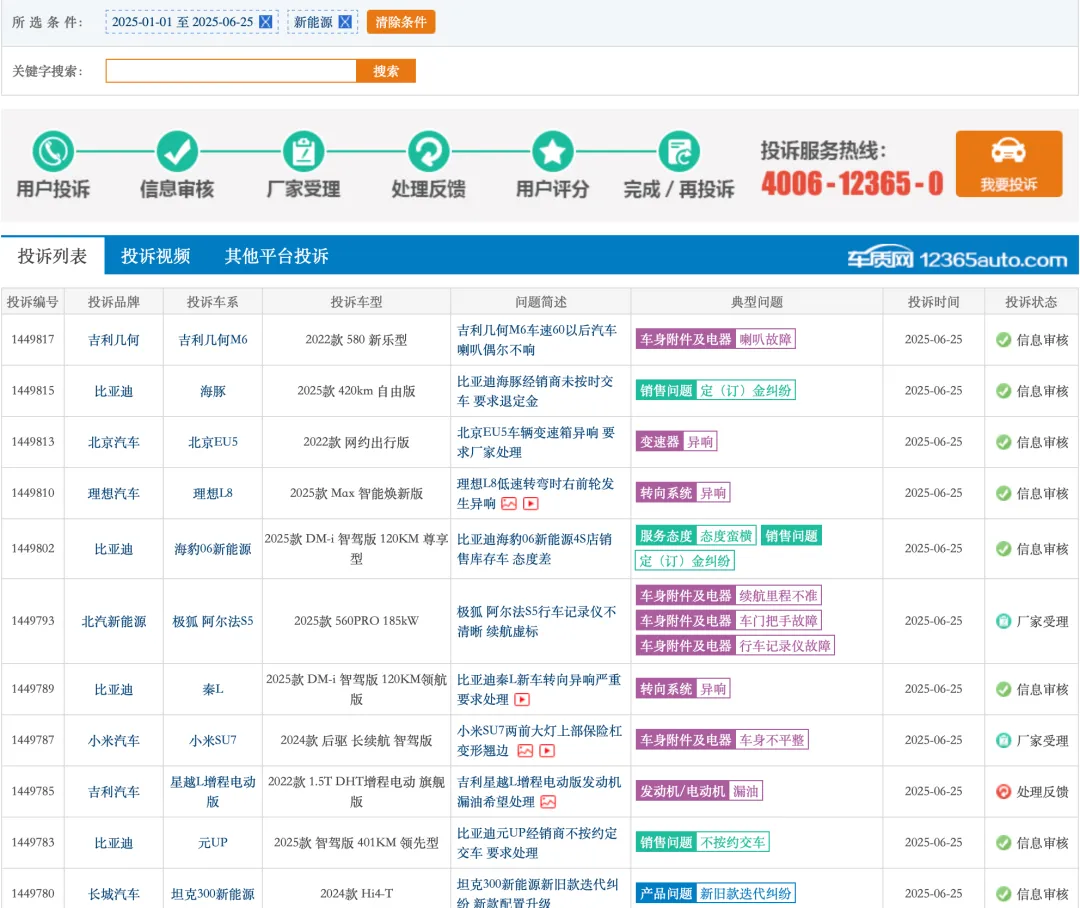Click the 处理反馈 refresh icon
Image resolution: width=1080 pixels, height=908 pixels.
pyautogui.click(x=428, y=152)
